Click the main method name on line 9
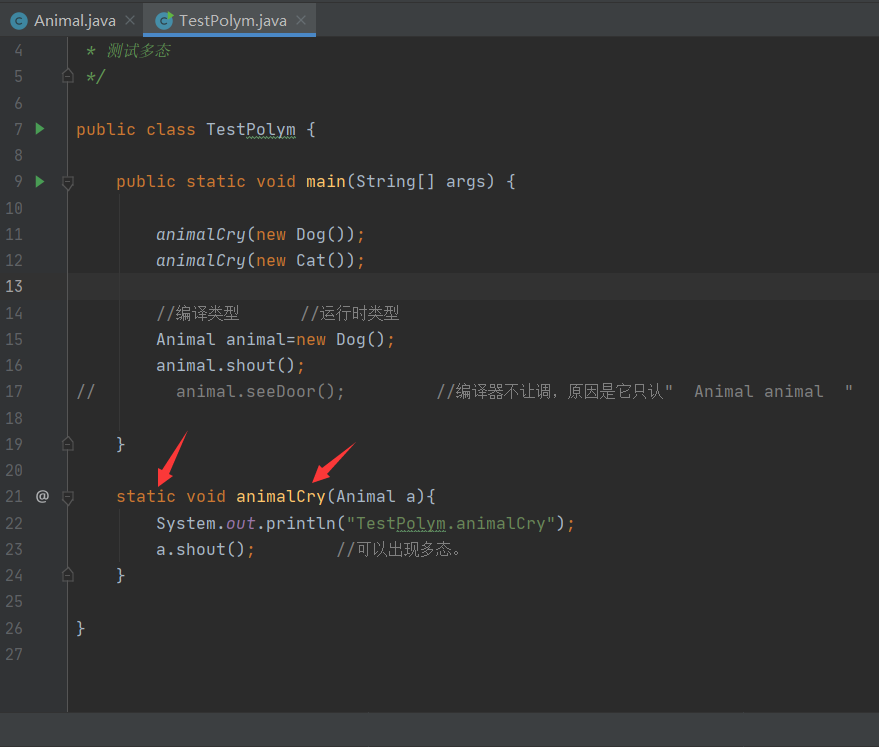Image resolution: width=879 pixels, height=747 pixels. (x=326, y=182)
